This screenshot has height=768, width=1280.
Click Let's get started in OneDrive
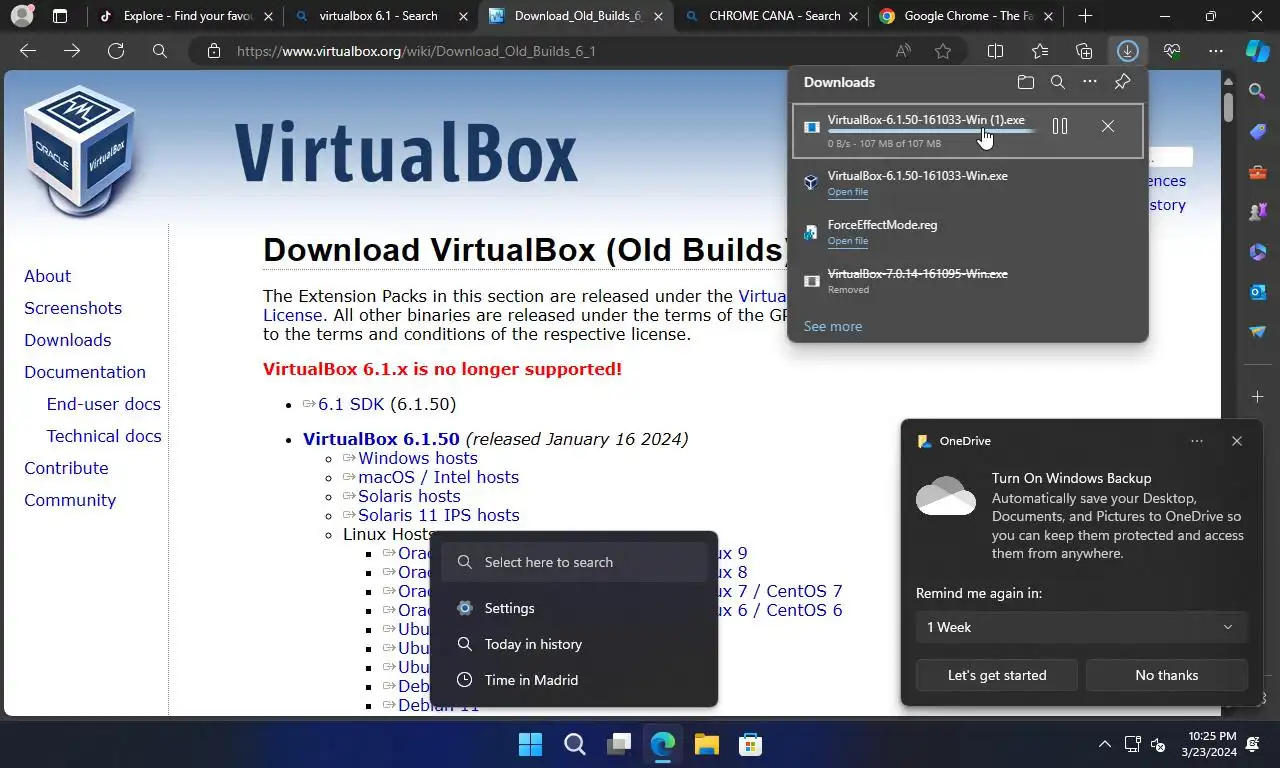tap(997, 675)
